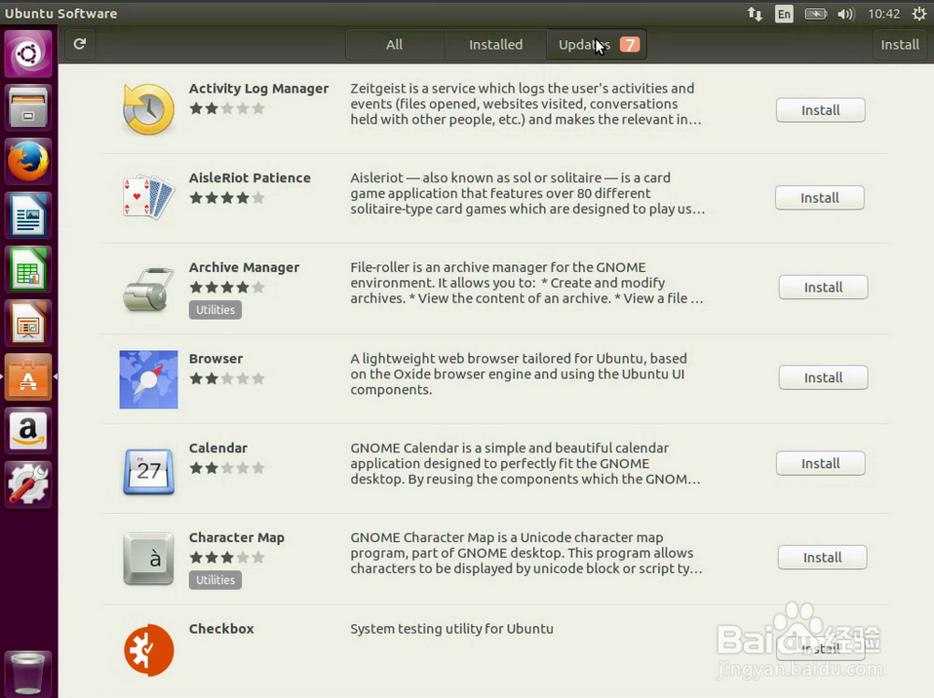The height and width of the screenshot is (698, 934).
Task: Click the Browser app title
Action: click(x=216, y=359)
